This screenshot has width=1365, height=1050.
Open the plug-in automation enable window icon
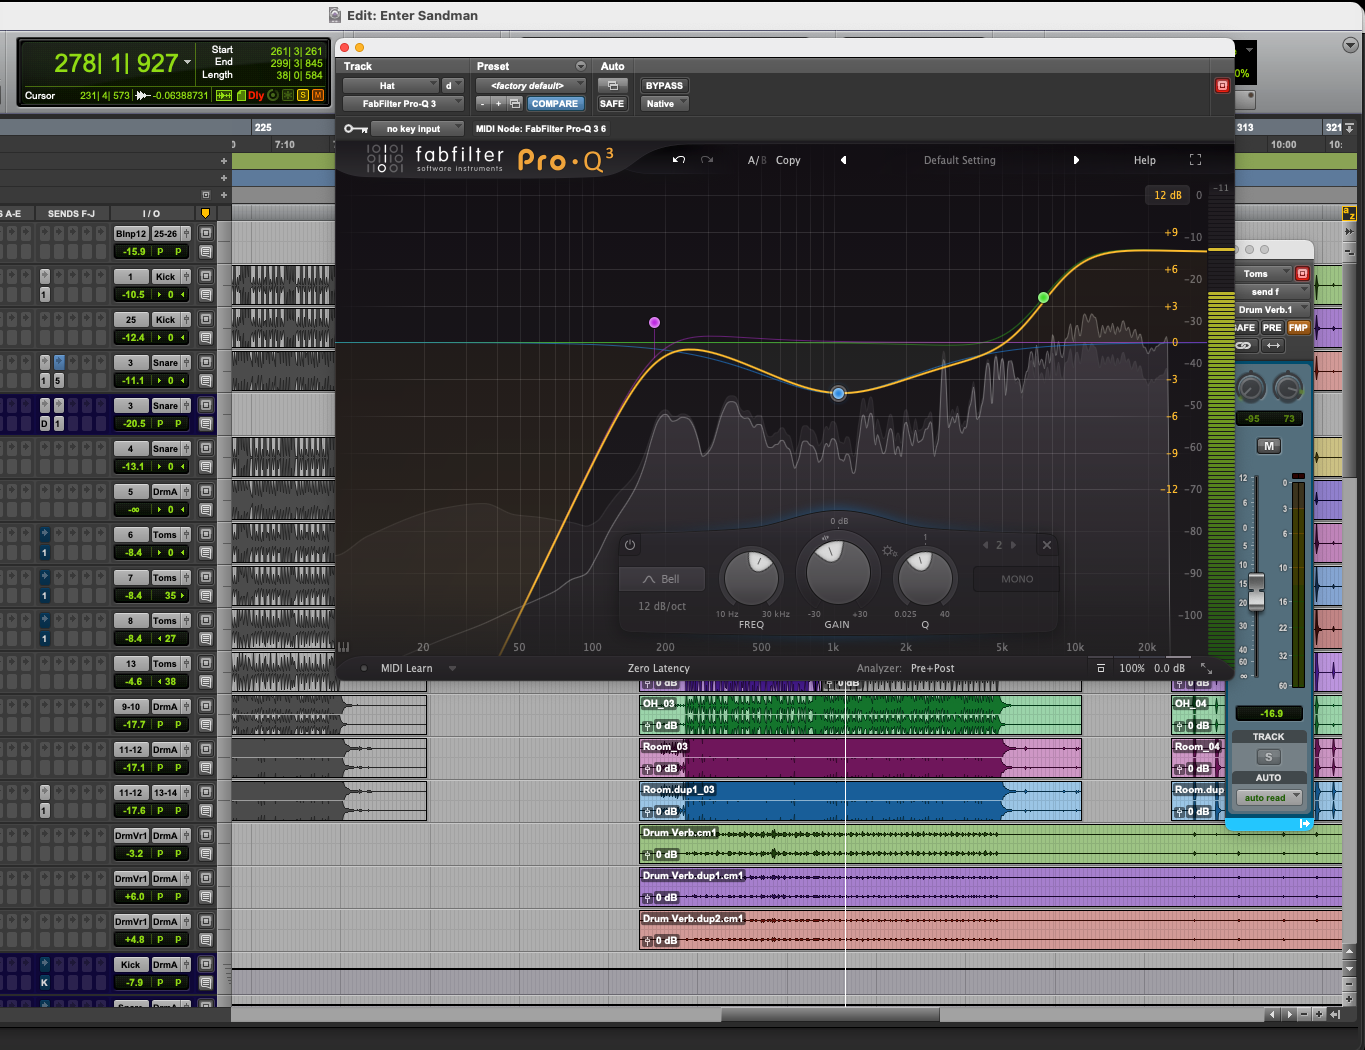(x=612, y=86)
